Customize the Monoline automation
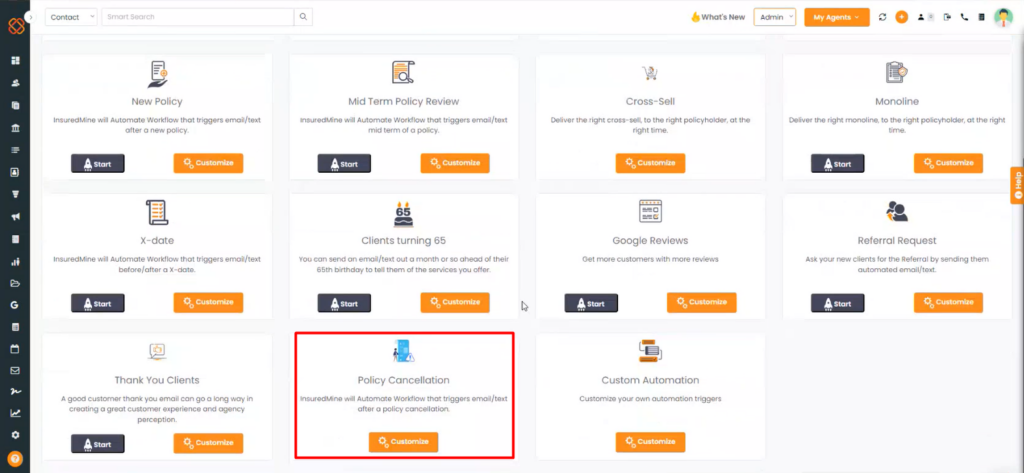 coord(948,163)
